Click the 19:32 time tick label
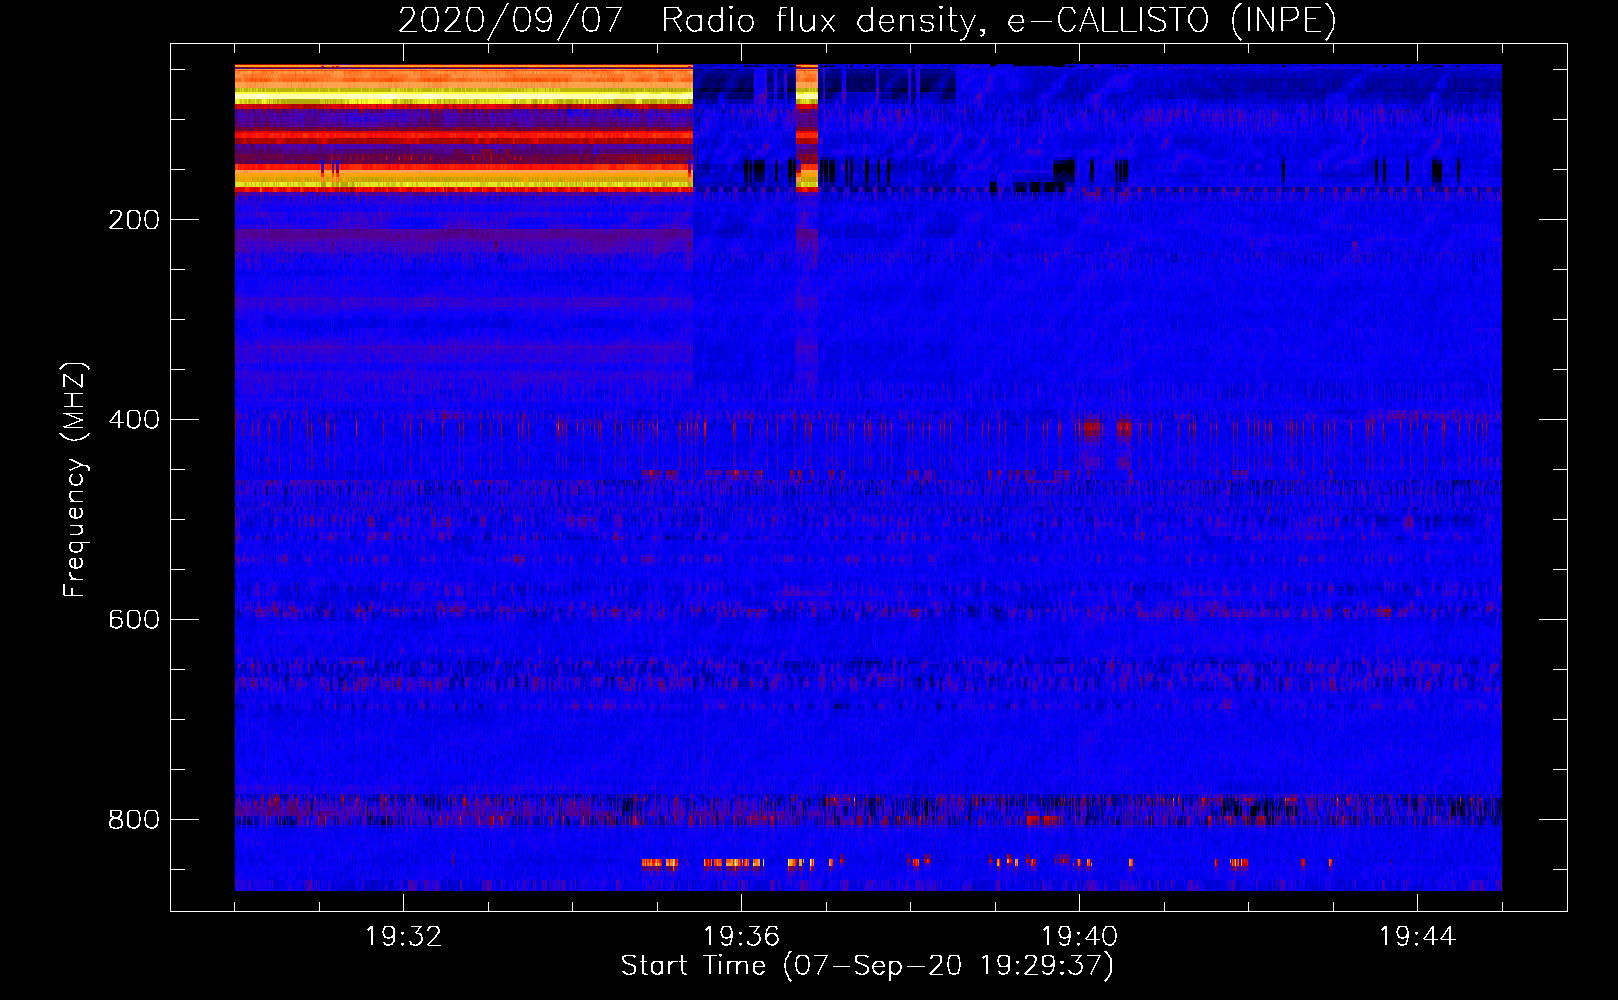This screenshot has height=1000, width=1618. [403, 937]
